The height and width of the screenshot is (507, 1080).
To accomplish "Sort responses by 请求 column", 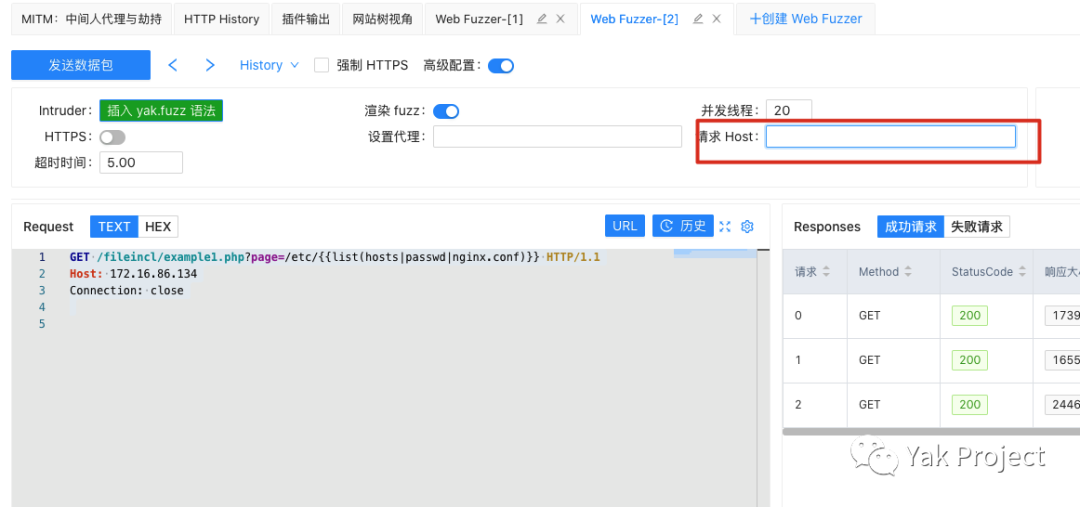I will pyautogui.click(x=826, y=272).
